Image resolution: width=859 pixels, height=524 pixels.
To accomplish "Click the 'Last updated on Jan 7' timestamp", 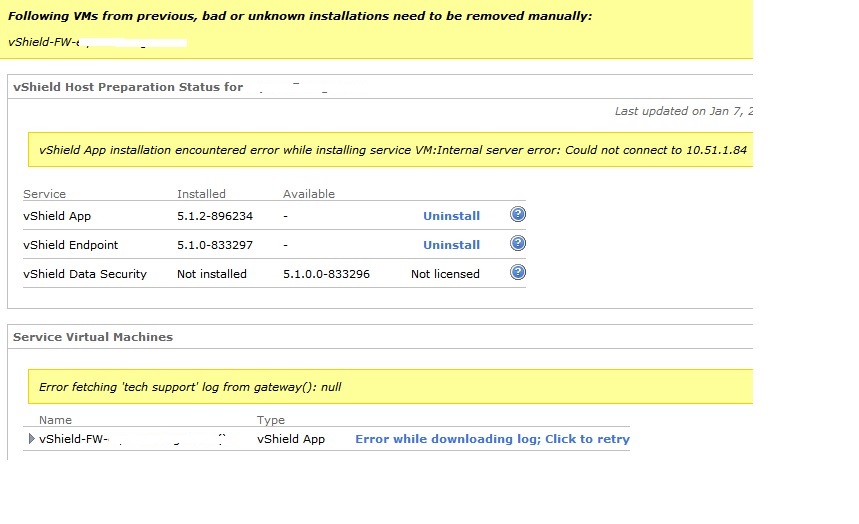I will 684,111.
